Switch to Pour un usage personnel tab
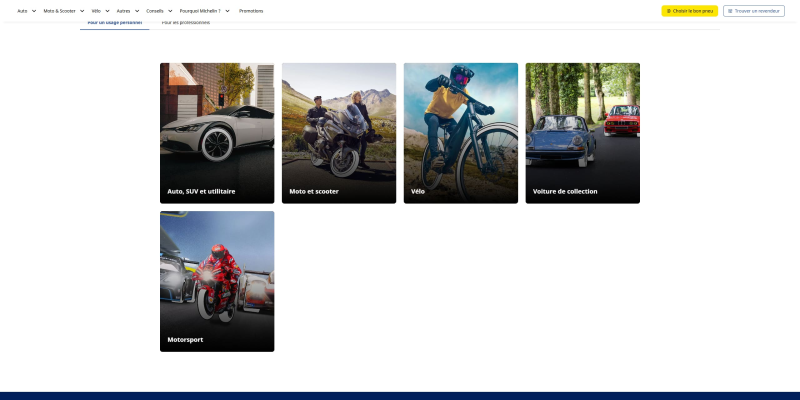800x400 pixels. tap(115, 23)
